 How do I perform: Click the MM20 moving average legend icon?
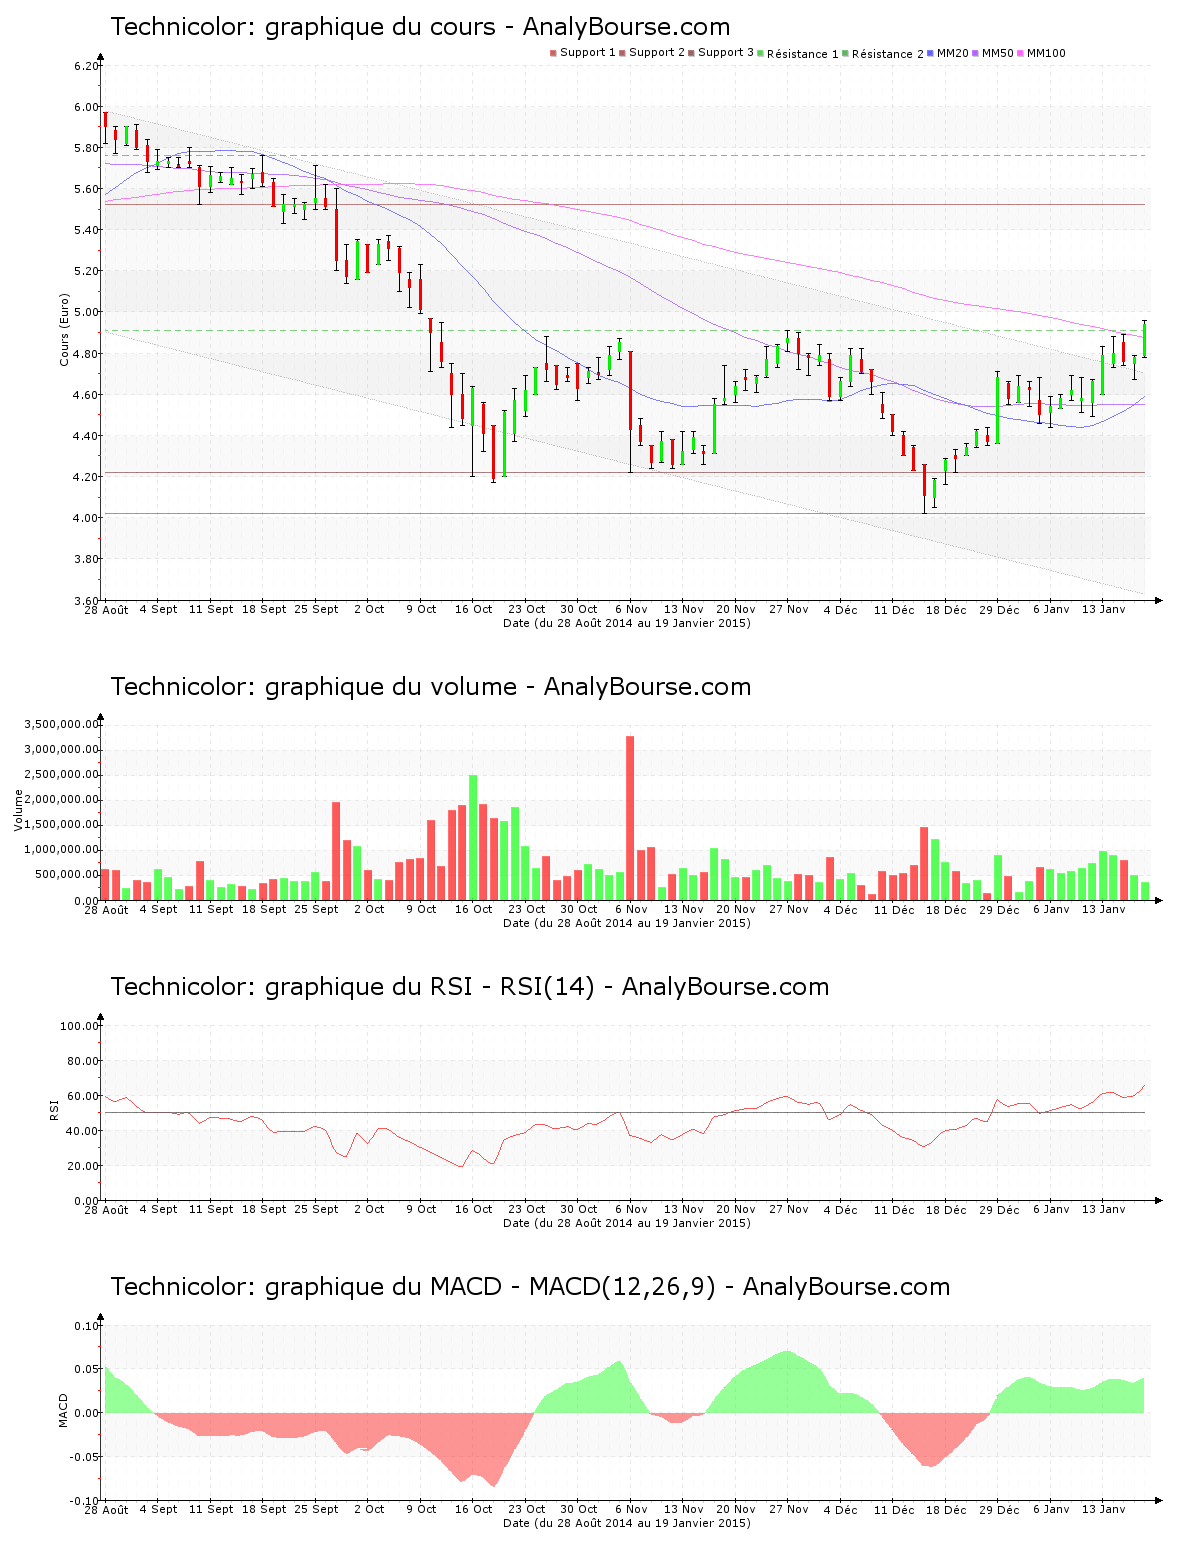tap(928, 50)
